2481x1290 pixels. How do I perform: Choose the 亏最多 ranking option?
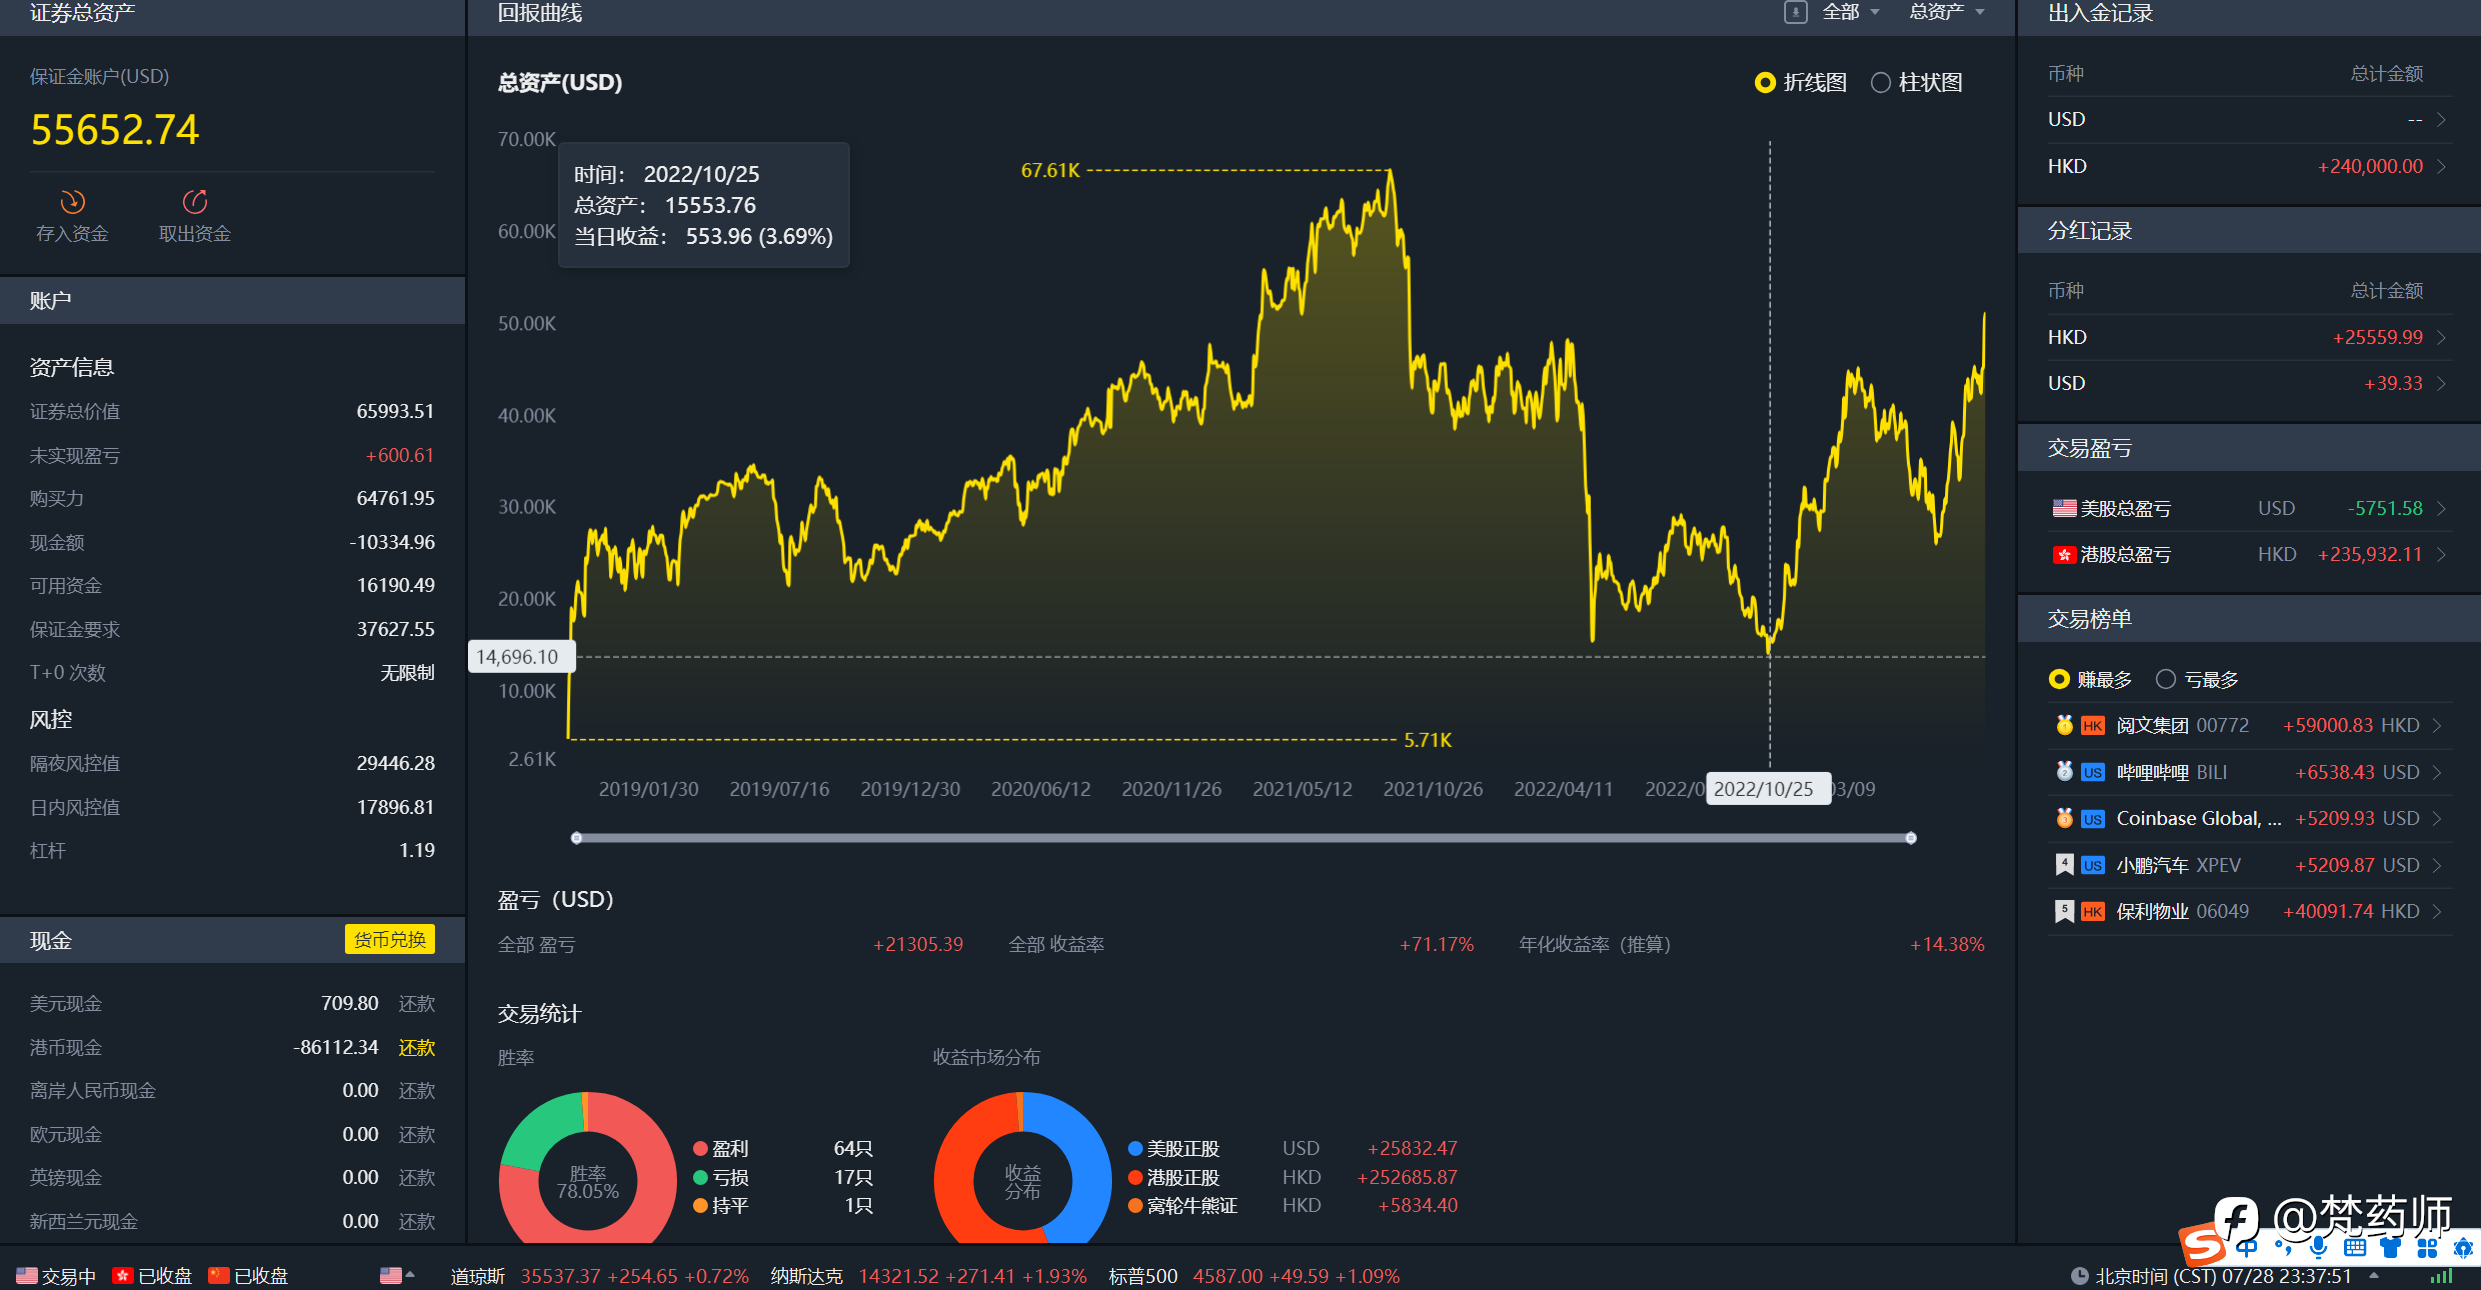coord(2196,680)
